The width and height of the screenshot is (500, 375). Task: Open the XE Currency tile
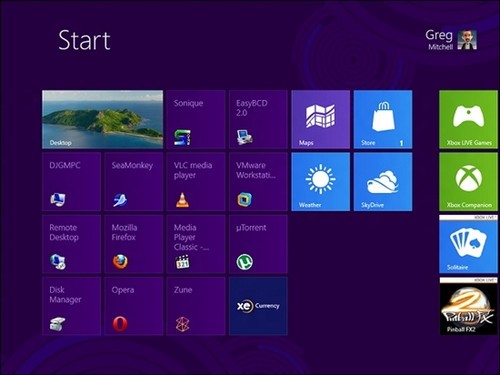[x=258, y=306]
